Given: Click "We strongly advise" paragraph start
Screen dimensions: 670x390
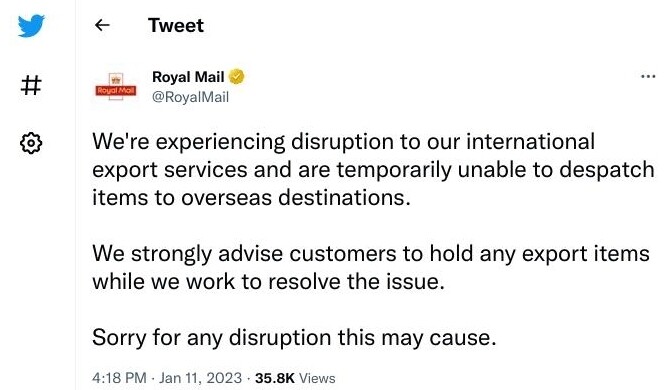Looking at the screenshot, I should click(188, 254).
